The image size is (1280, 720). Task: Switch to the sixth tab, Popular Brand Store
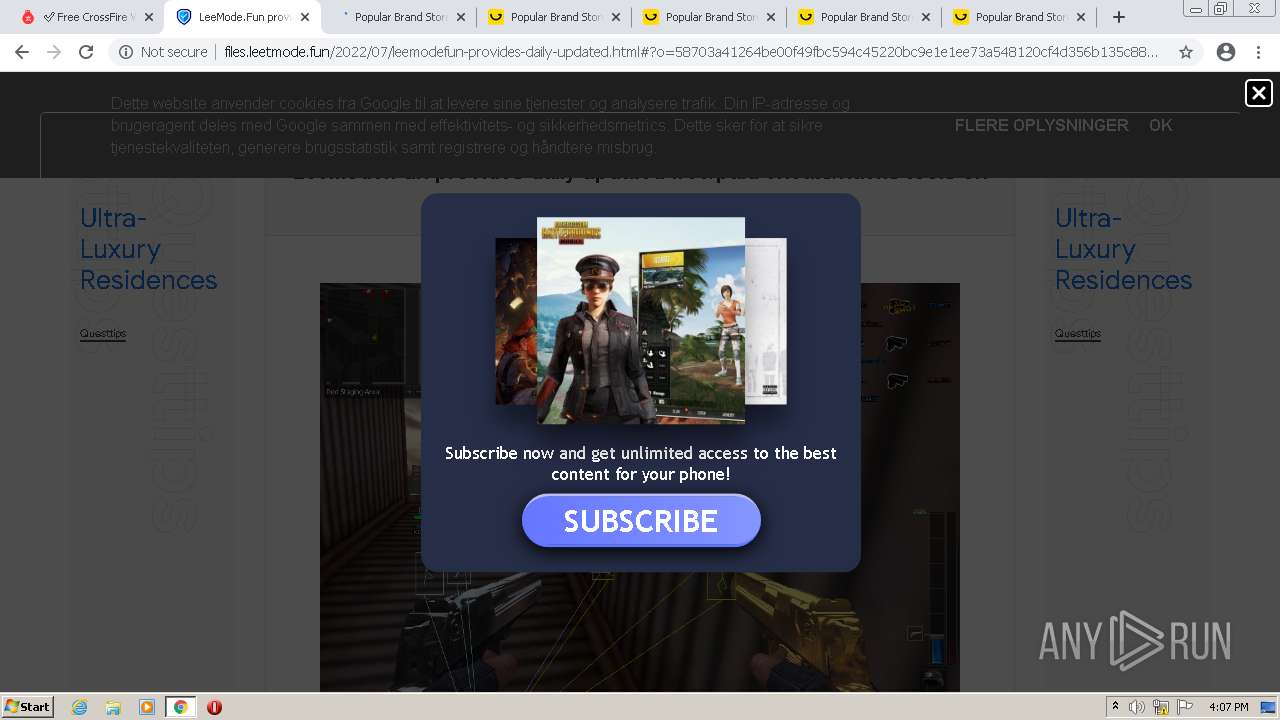coord(865,17)
